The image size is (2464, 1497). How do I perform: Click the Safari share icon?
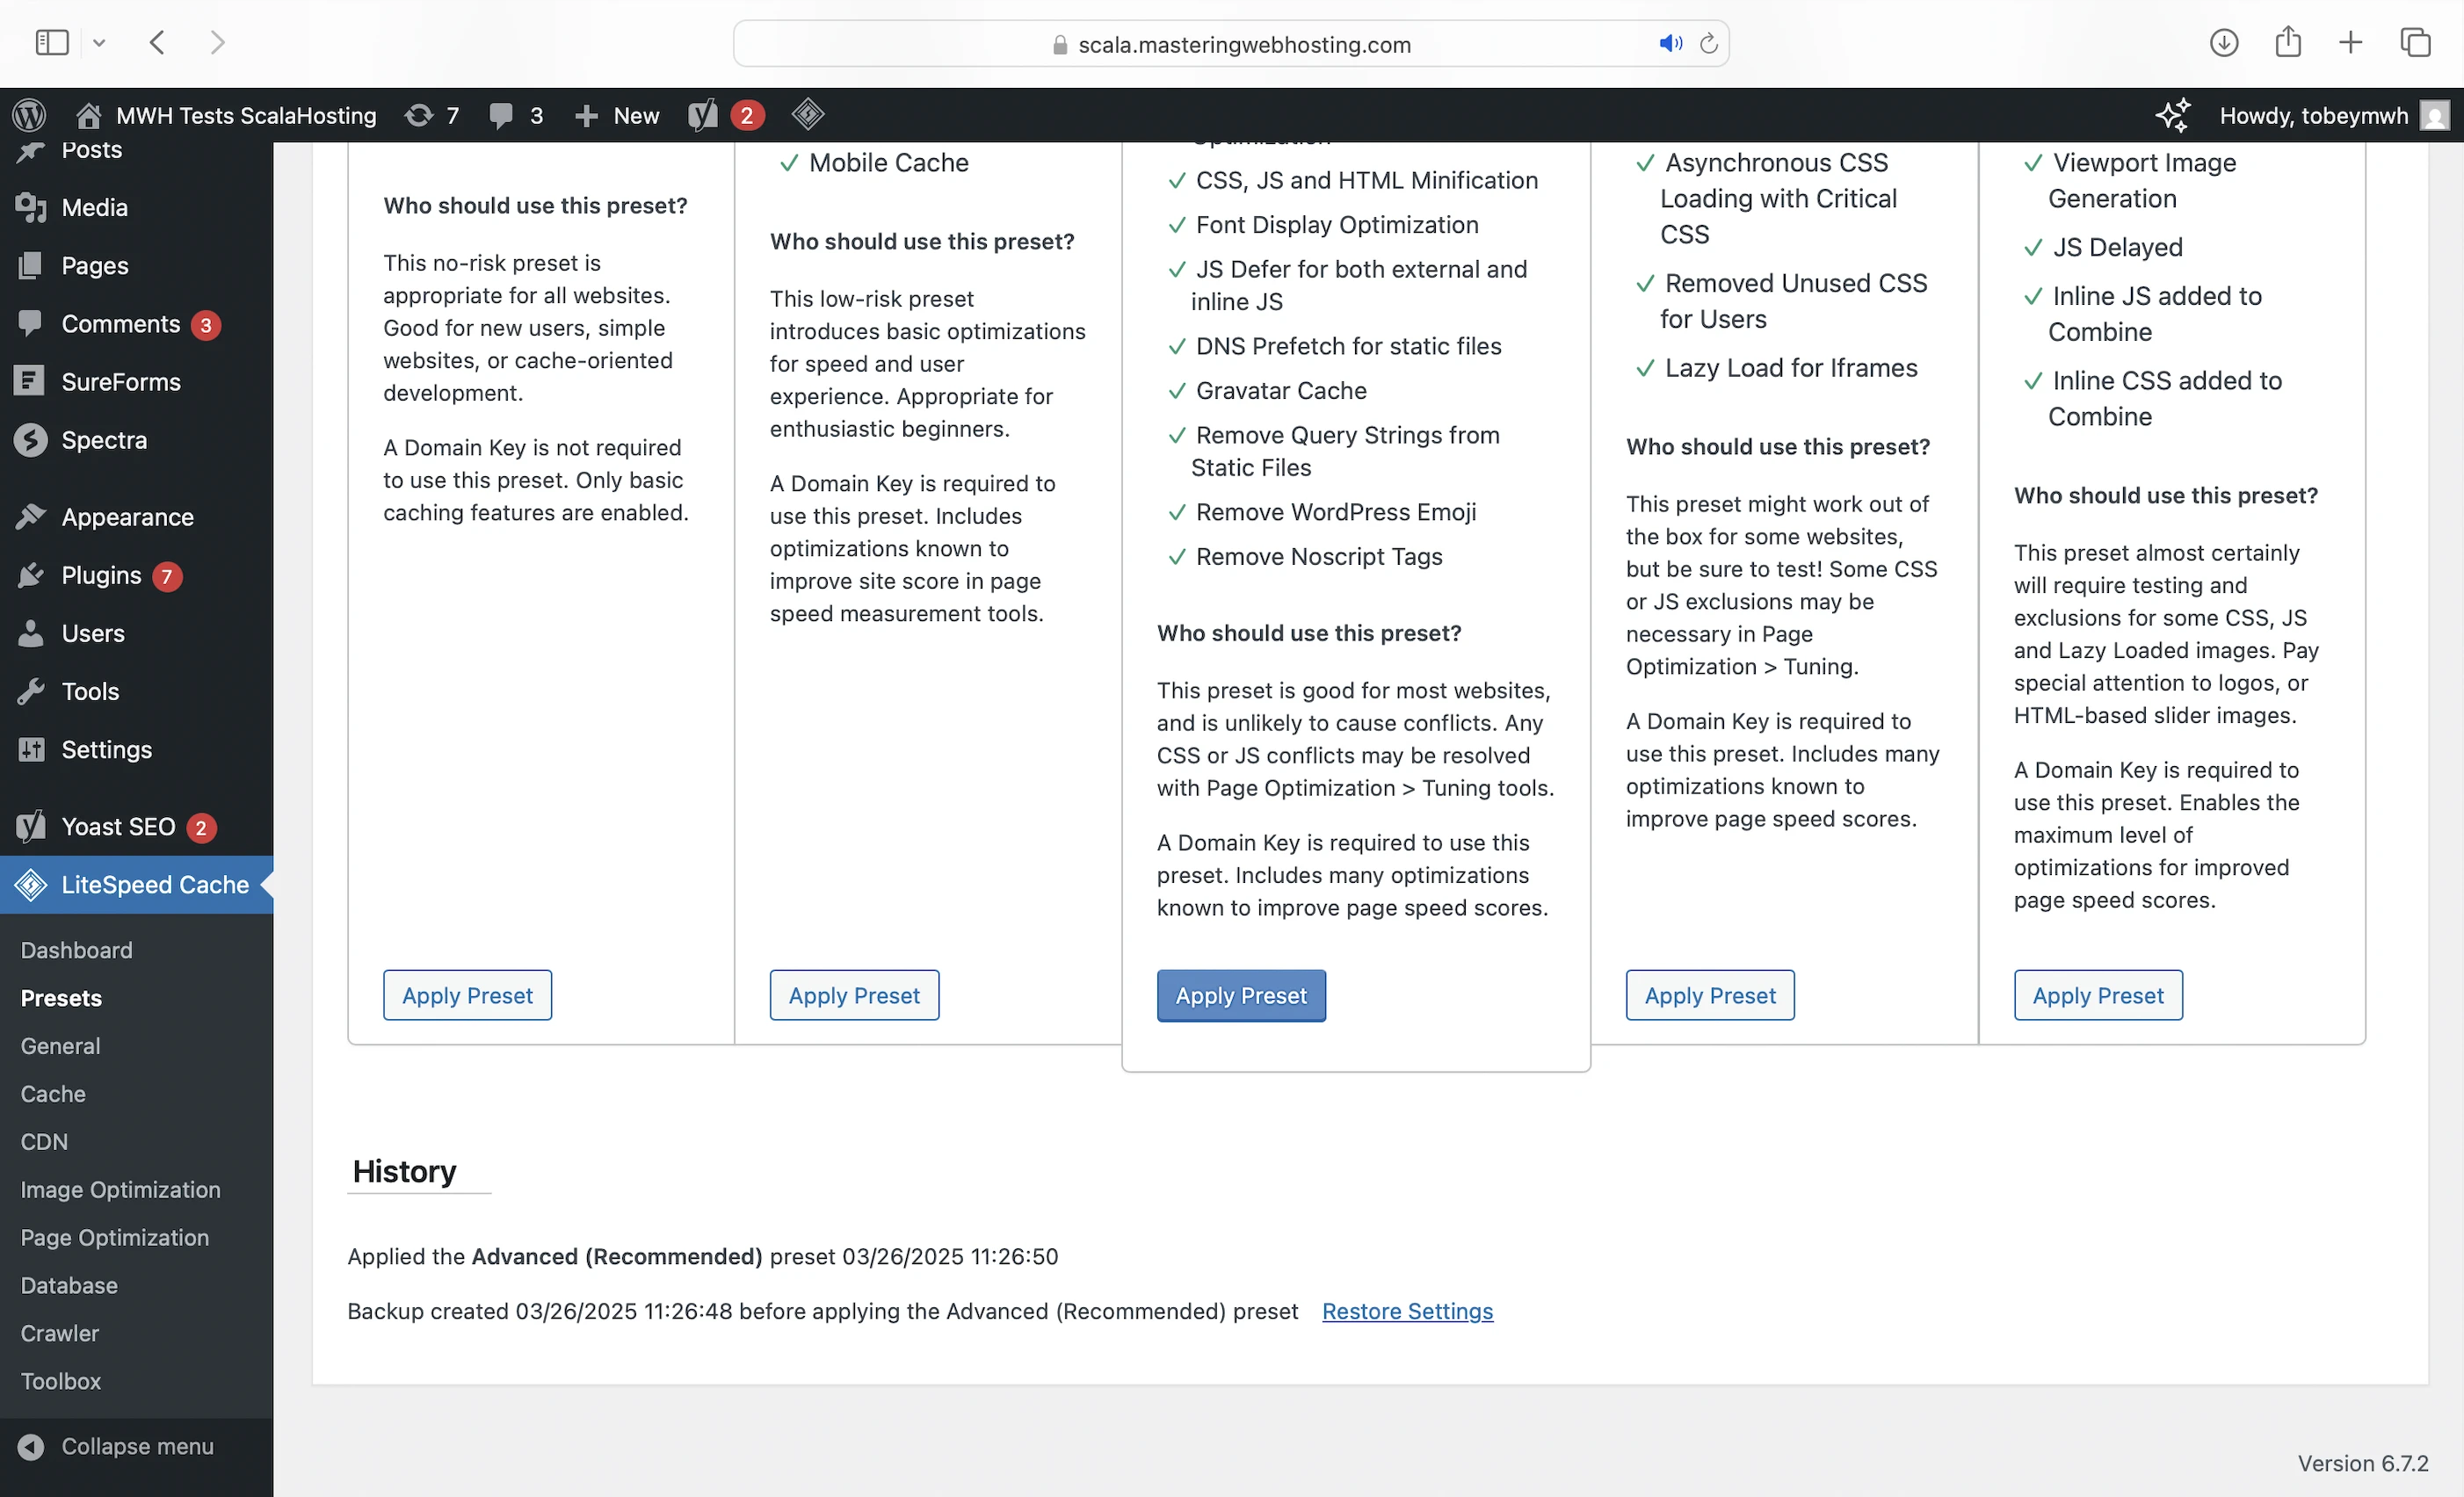click(2287, 42)
